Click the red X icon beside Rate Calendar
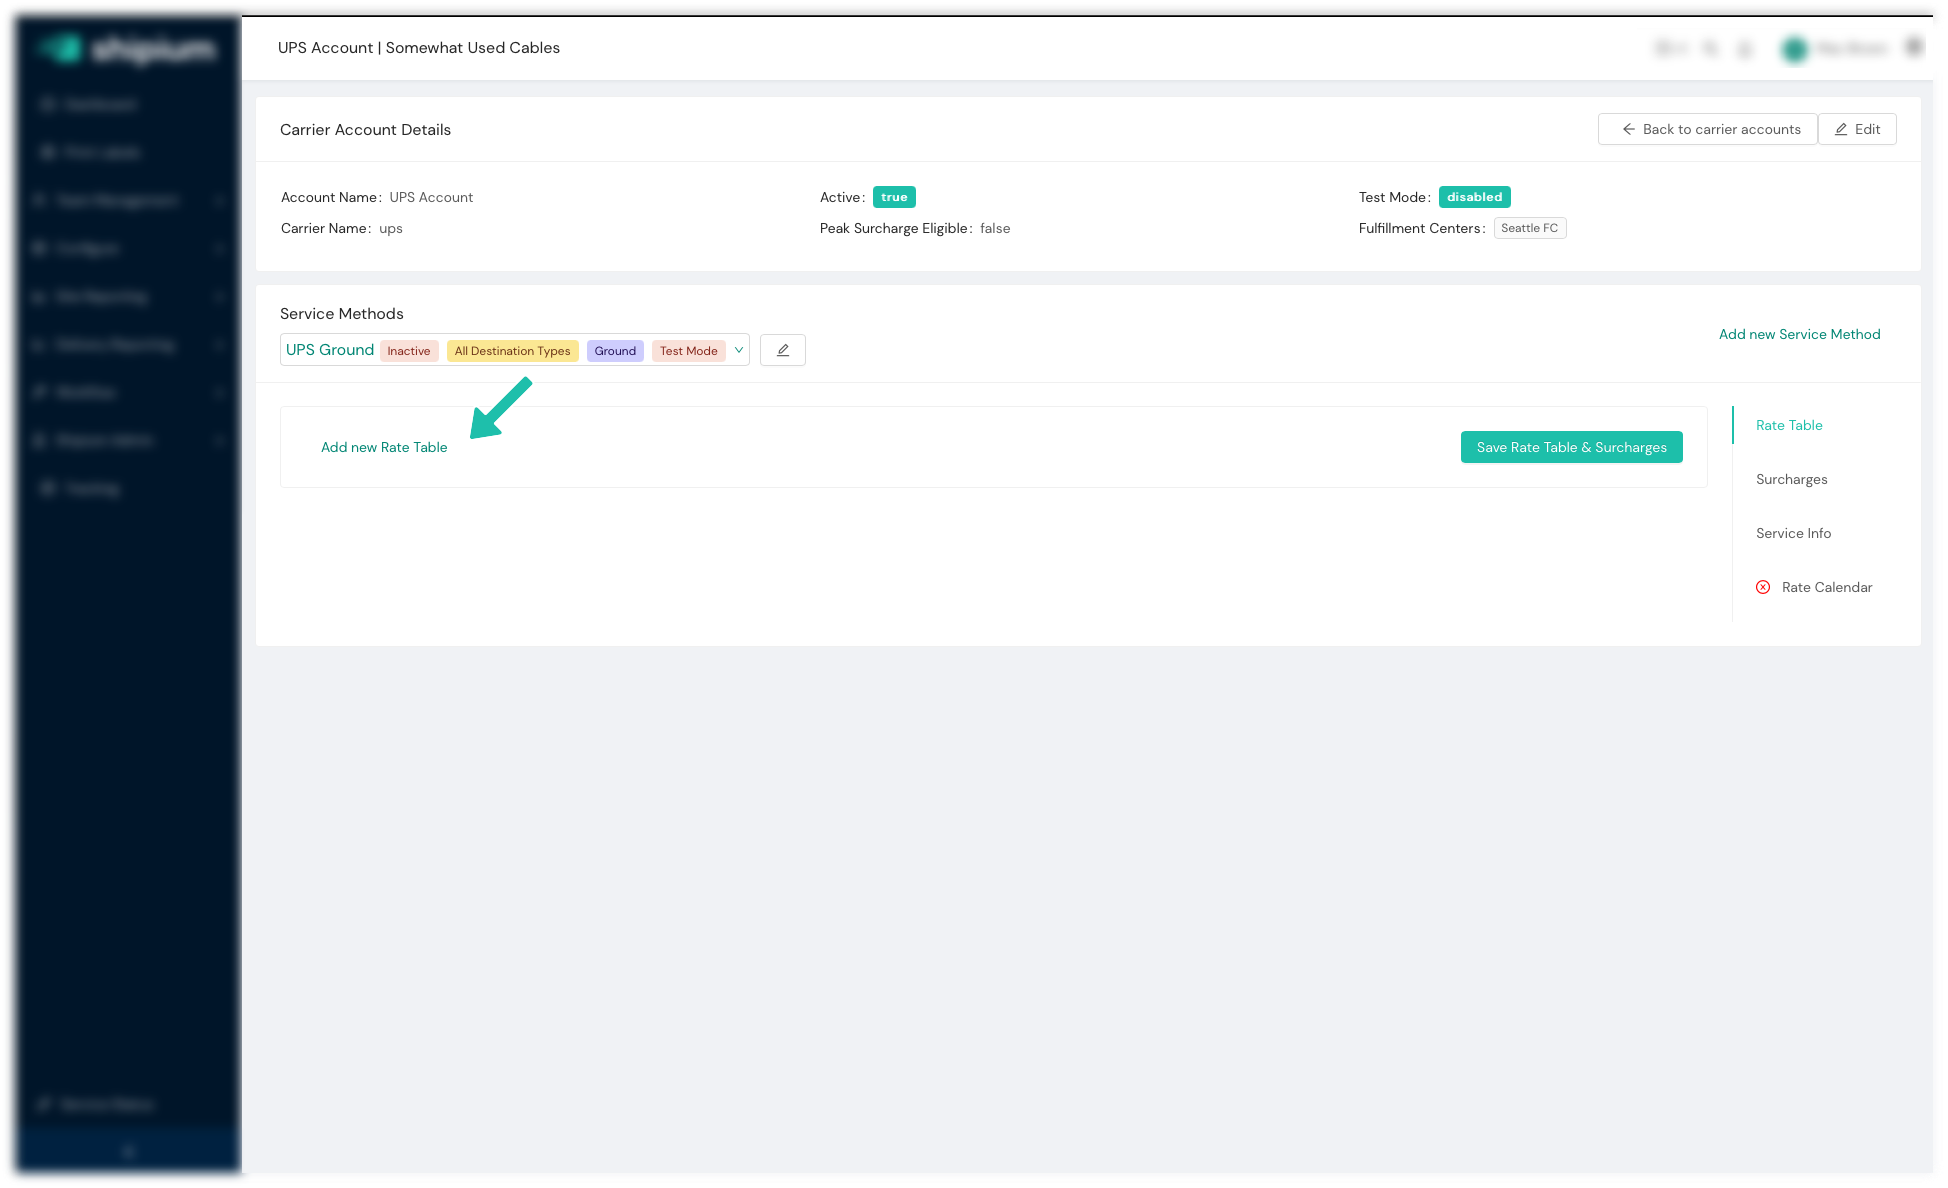This screenshot has width=1948, height=1188. (x=1763, y=587)
